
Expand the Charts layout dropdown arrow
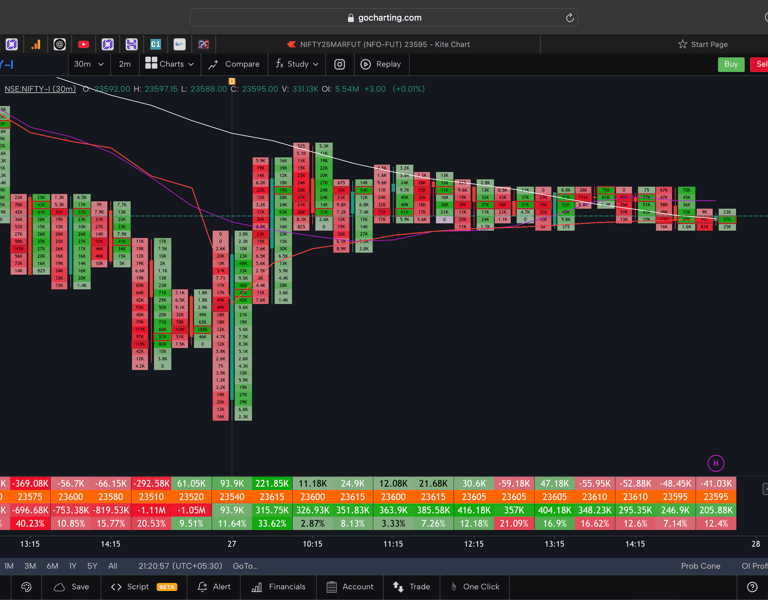click(x=191, y=64)
